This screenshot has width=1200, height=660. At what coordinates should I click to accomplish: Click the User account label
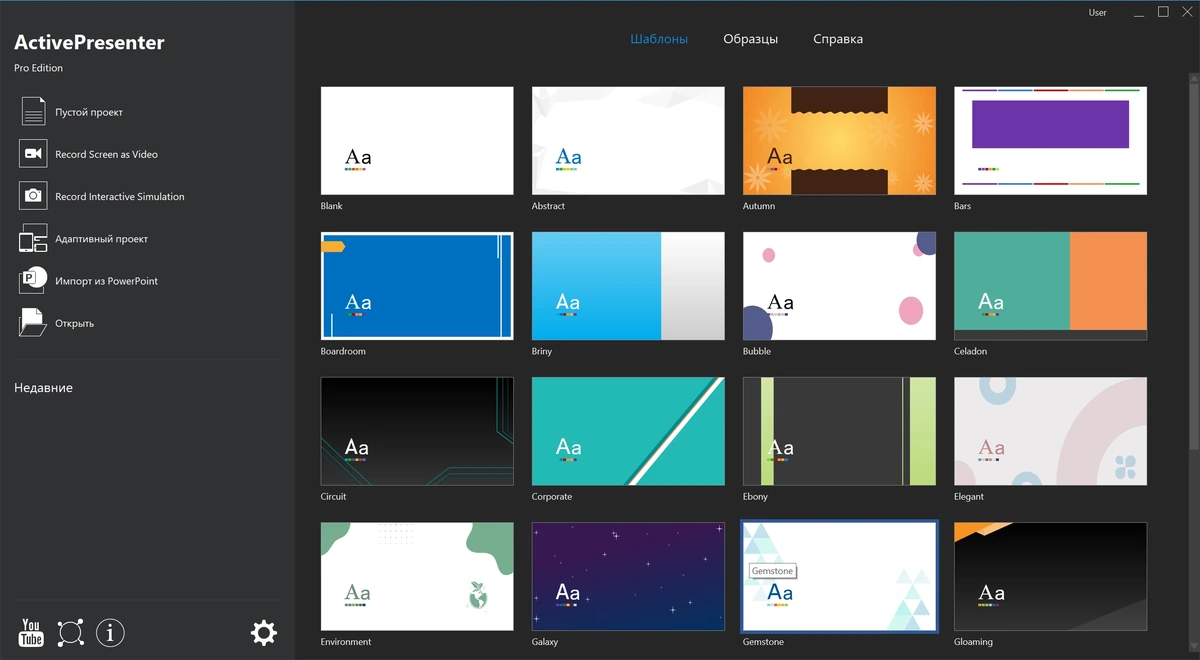(1097, 13)
